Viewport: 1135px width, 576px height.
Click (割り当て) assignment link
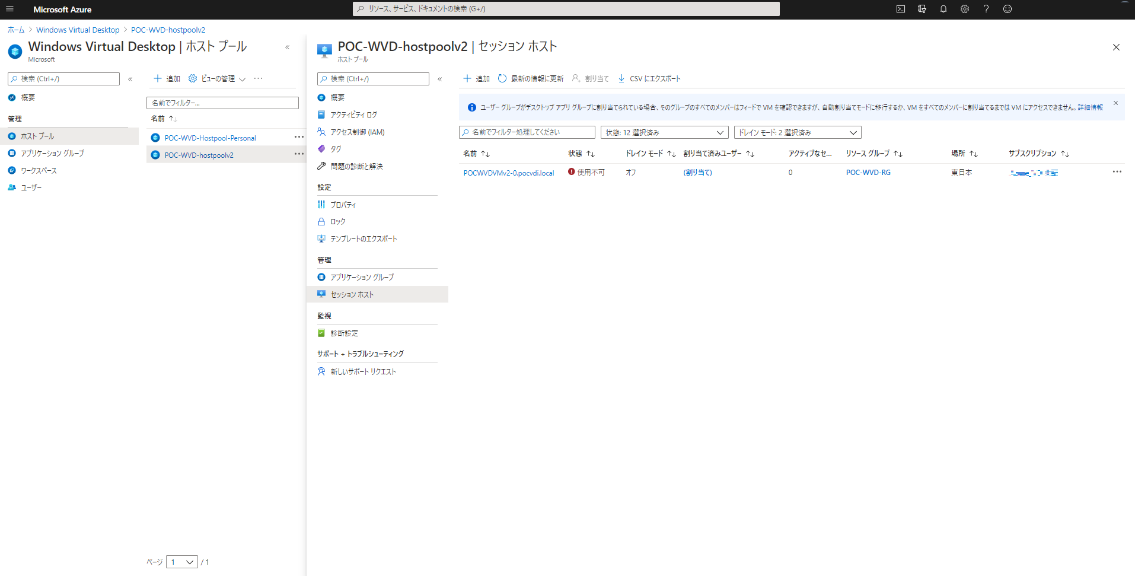698,173
